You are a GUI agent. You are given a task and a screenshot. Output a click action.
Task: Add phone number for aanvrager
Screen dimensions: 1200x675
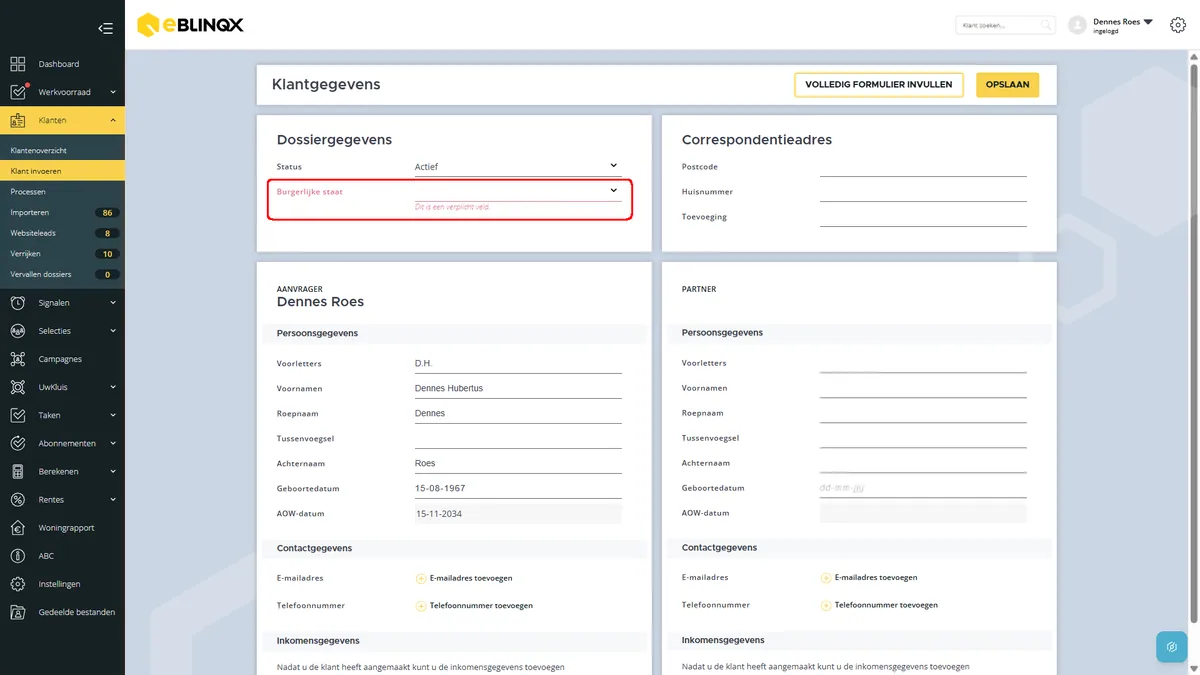tap(474, 606)
